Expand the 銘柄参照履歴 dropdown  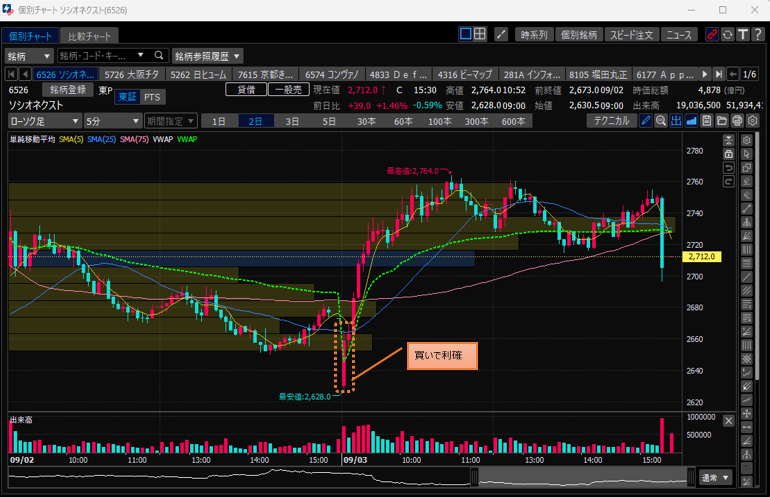tap(206, 56)
